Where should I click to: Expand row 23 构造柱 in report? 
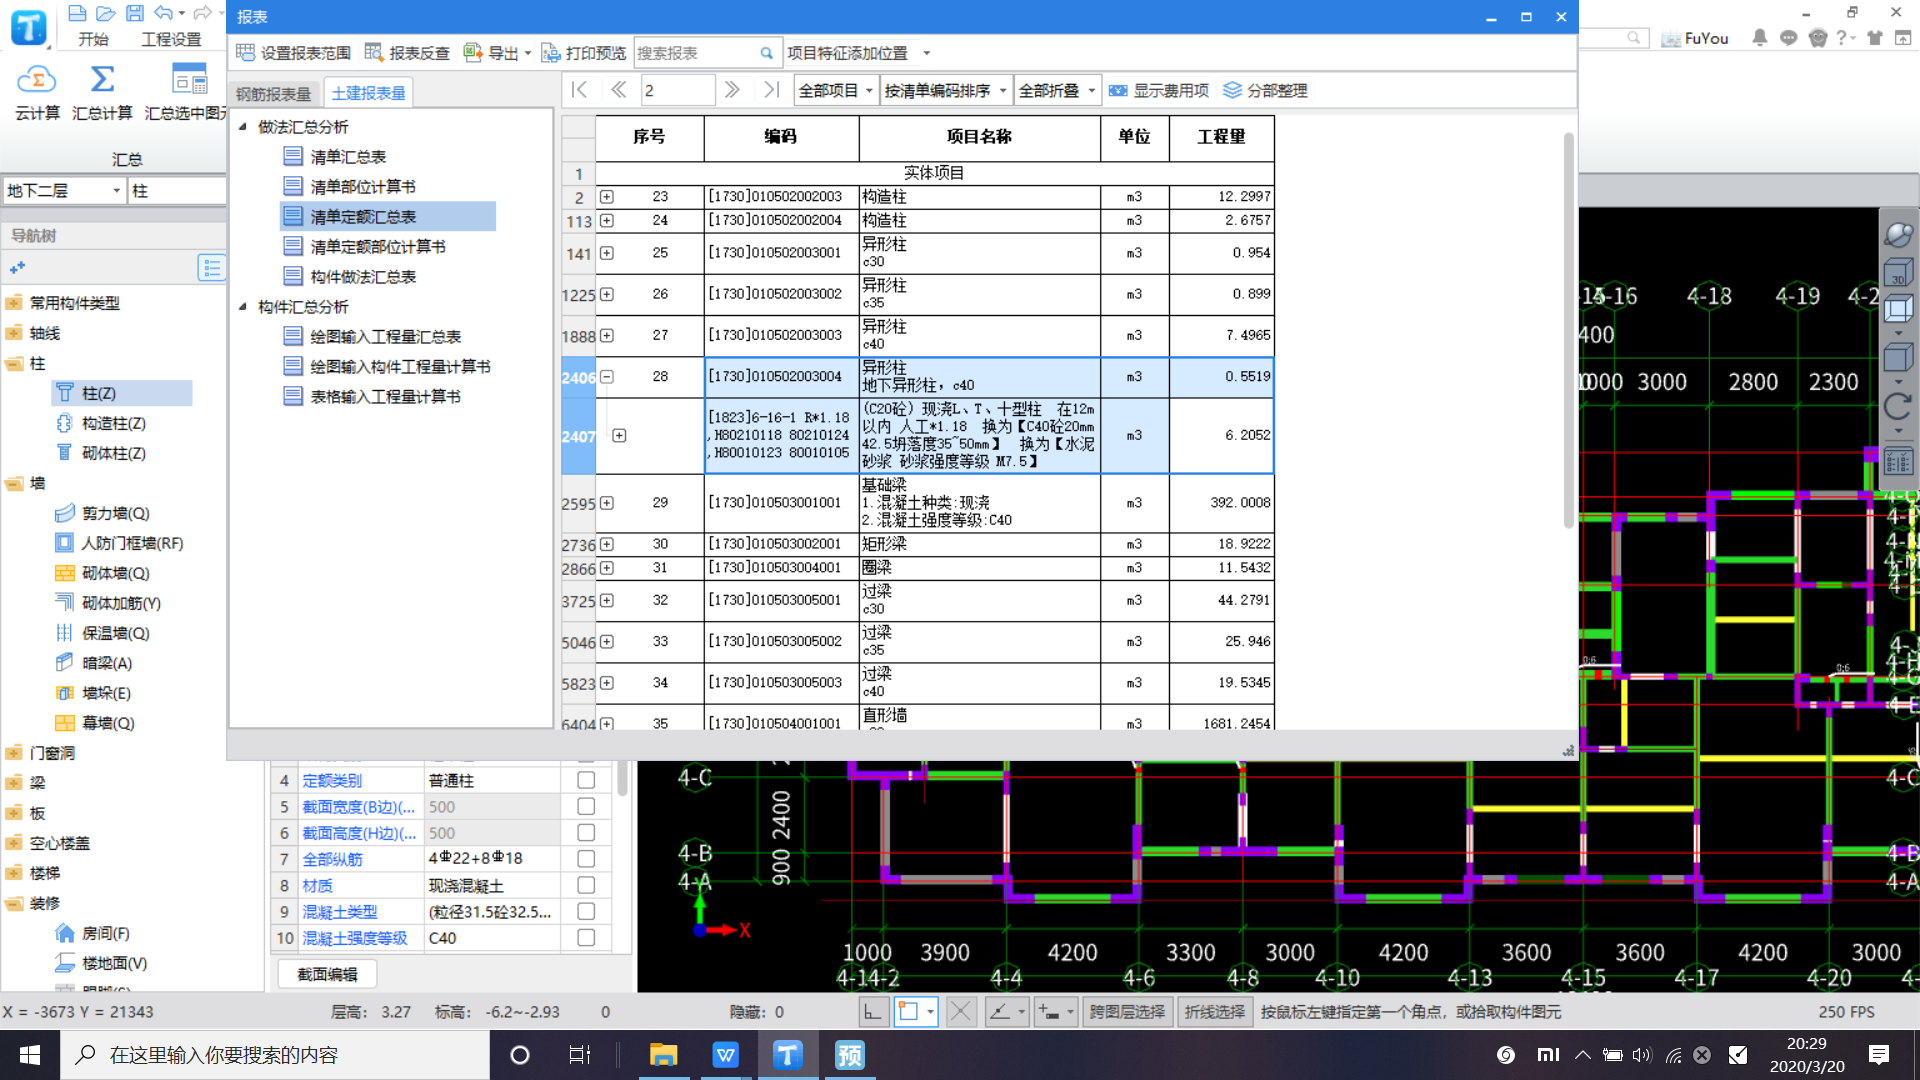click(x=607, y=197)
